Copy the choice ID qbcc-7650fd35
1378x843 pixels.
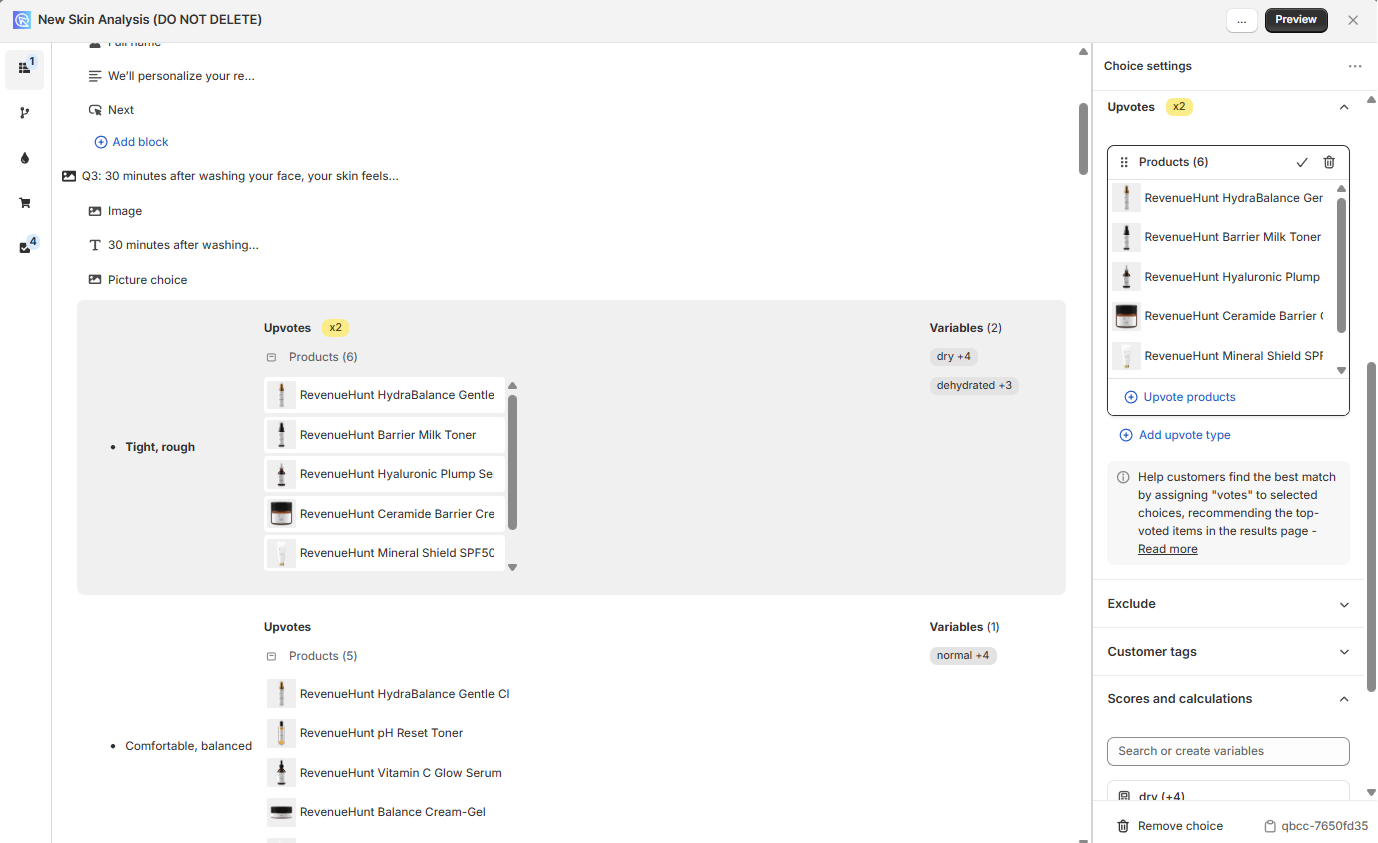tap(1316, 826)
